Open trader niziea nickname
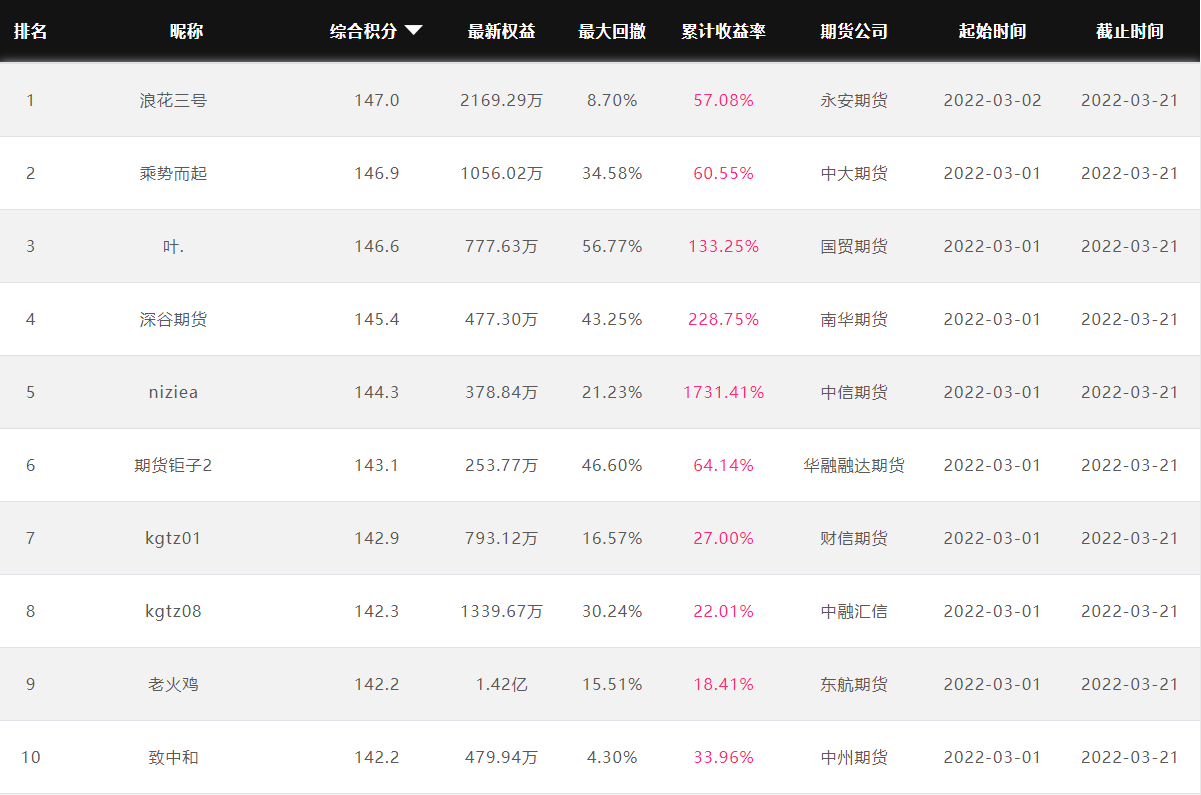Image resolution: width=1201 pixels, height=795 pixels. (174, 392)
